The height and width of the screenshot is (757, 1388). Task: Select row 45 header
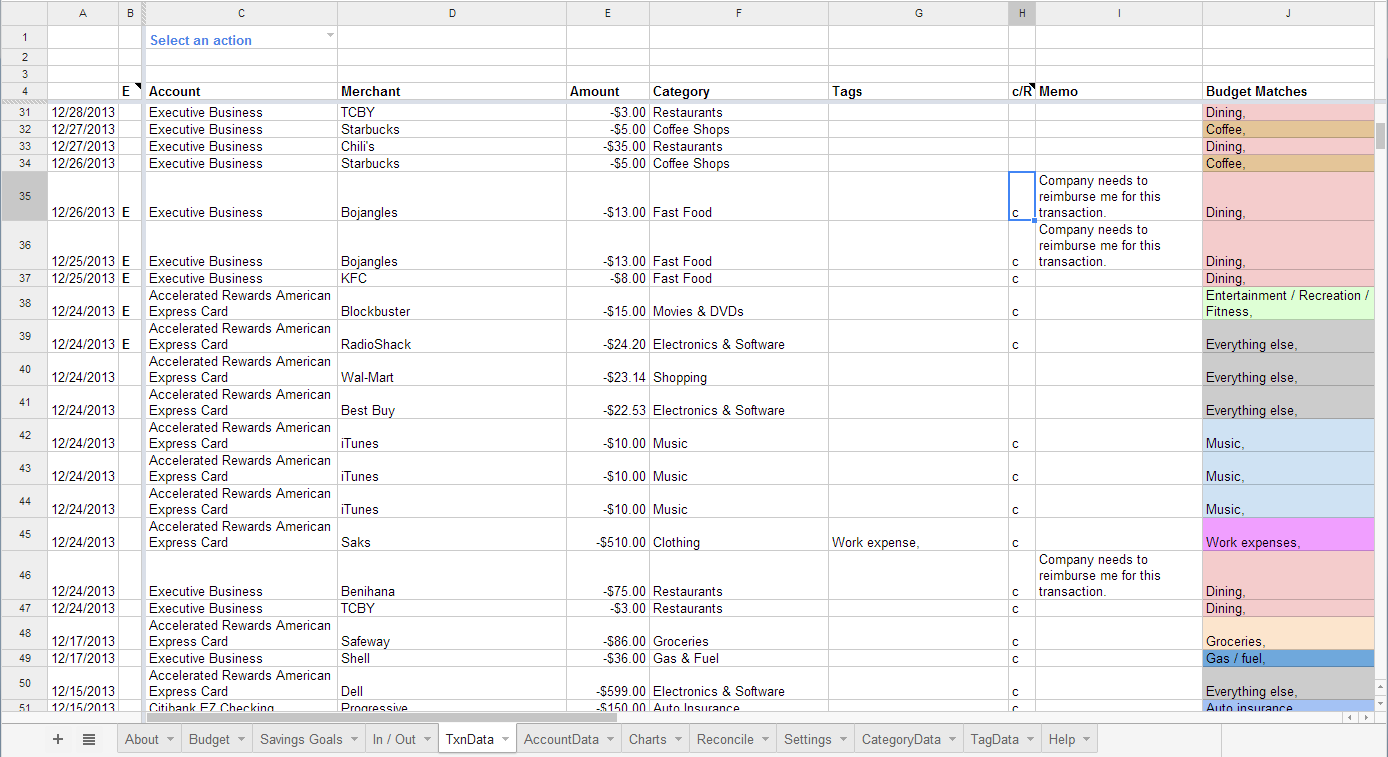(24, 534)
